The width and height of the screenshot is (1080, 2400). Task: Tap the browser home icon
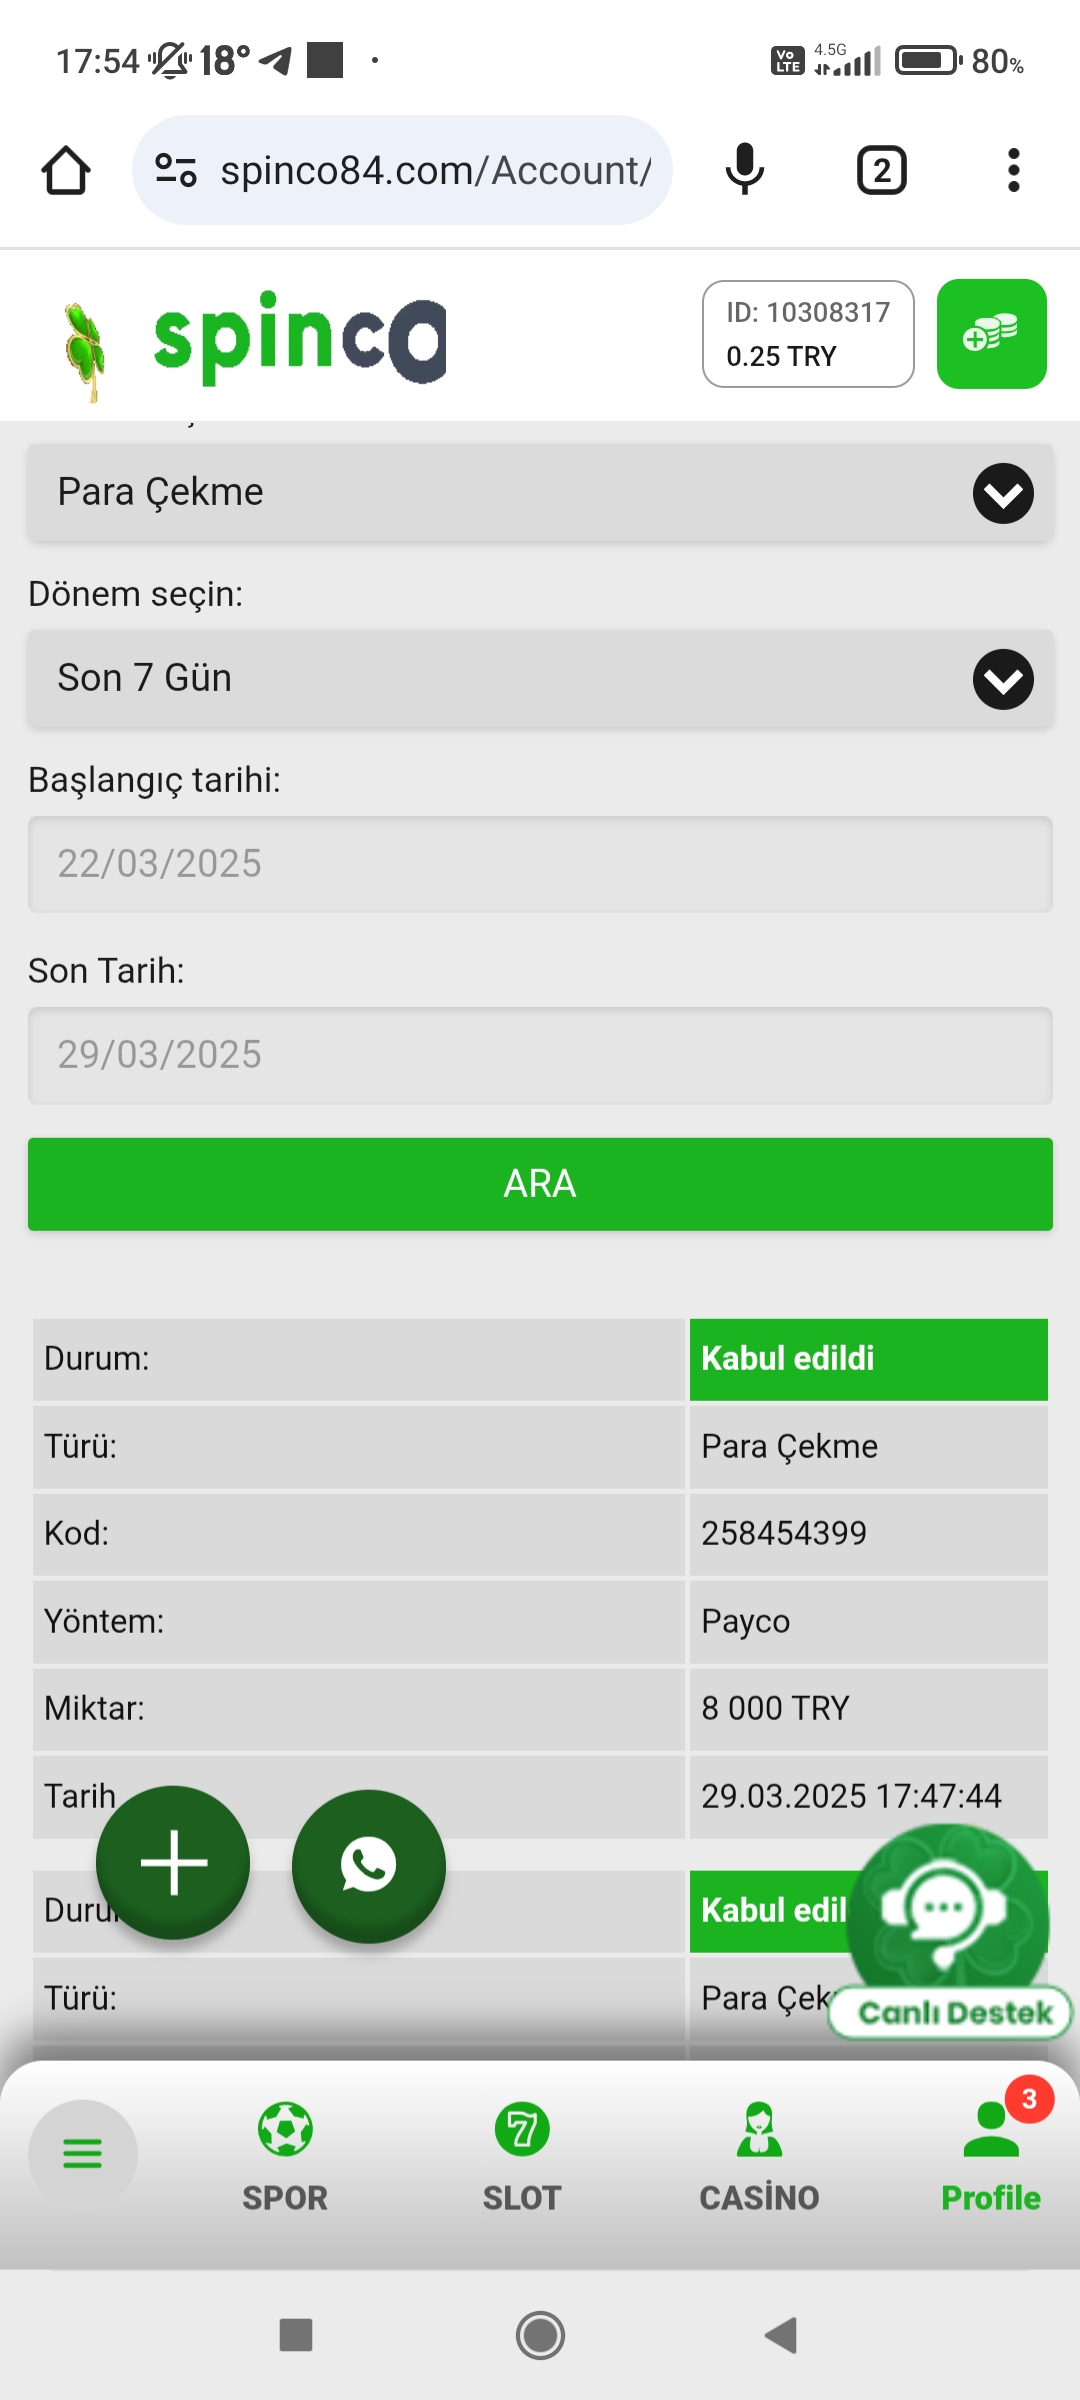(x=66, y=170)
